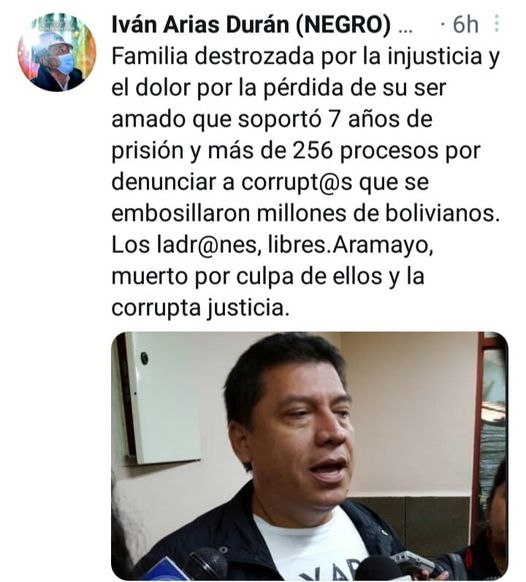
Task: Click the truncated handle ellipsis after the name
Action: [405, 30]
